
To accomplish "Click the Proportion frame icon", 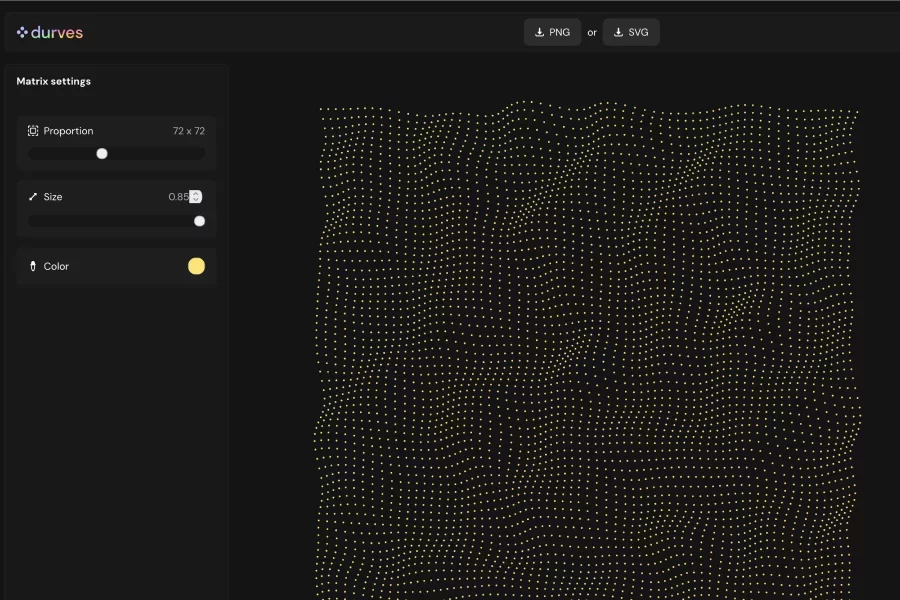I will (33, 131).
